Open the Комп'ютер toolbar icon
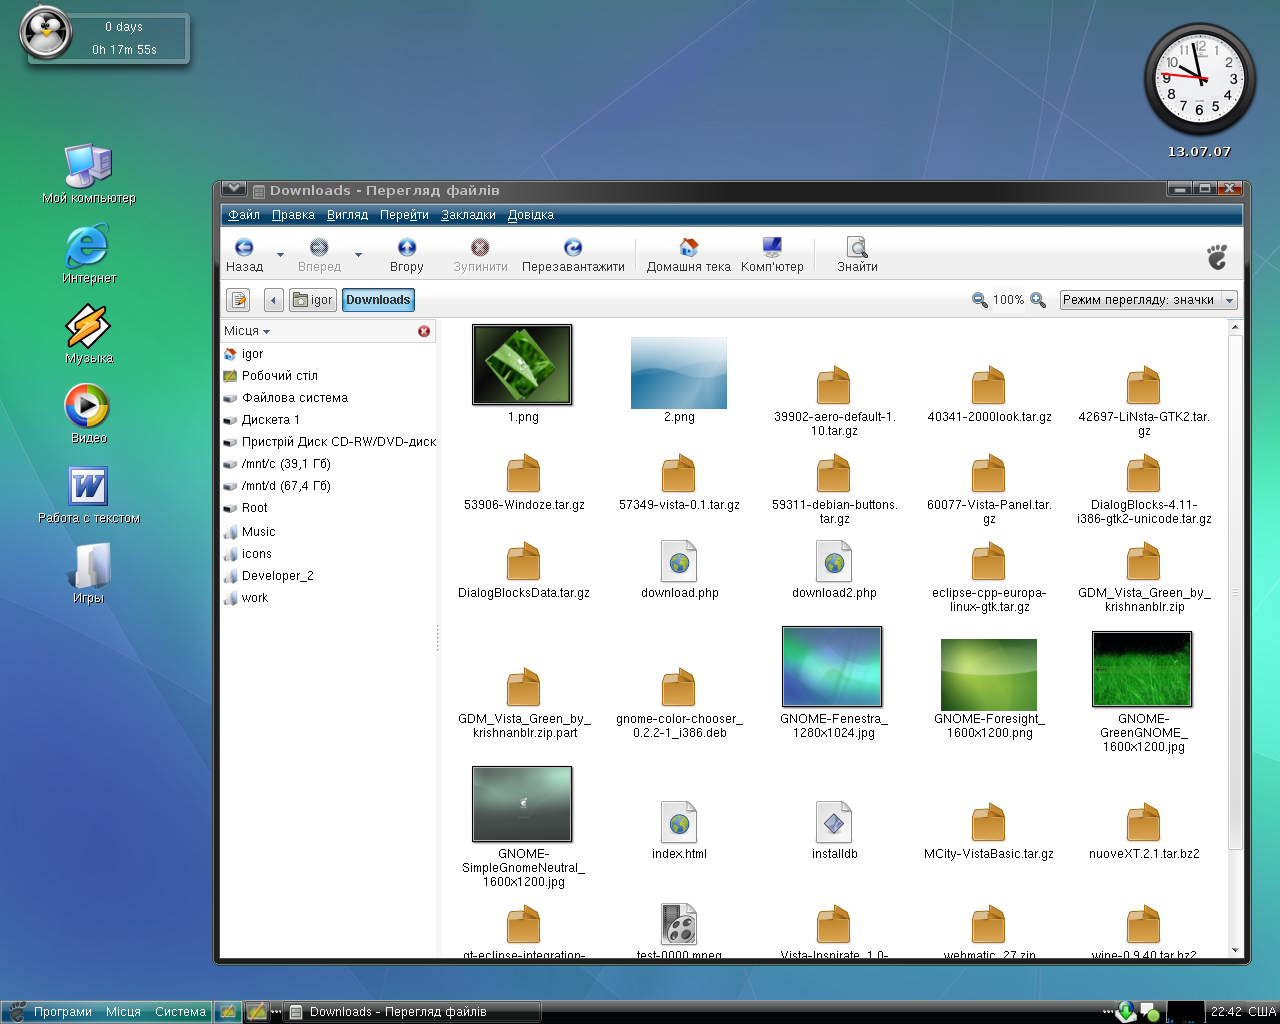1280x1024 pixels. click(x=772, y=247)
